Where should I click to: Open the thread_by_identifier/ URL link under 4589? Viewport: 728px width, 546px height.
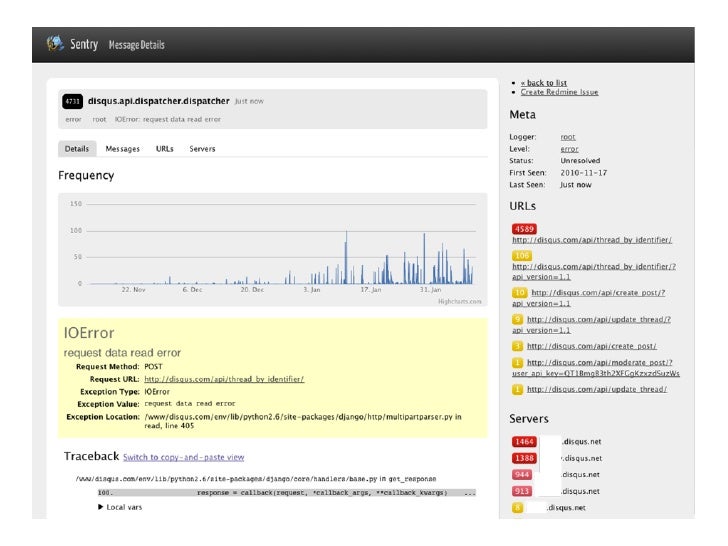pyautogui.click(x=592, y=240)
